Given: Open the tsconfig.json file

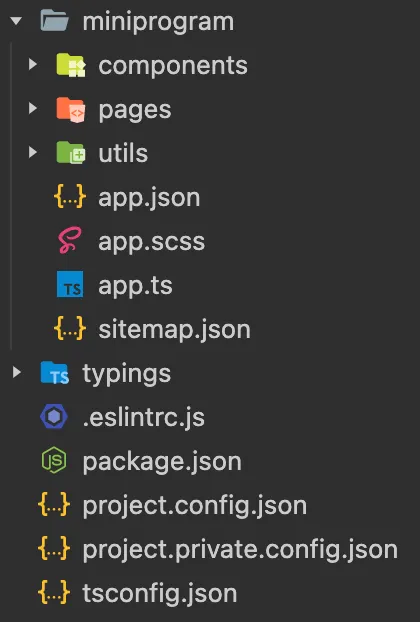Looking at the screenshot, I should 160,593.
